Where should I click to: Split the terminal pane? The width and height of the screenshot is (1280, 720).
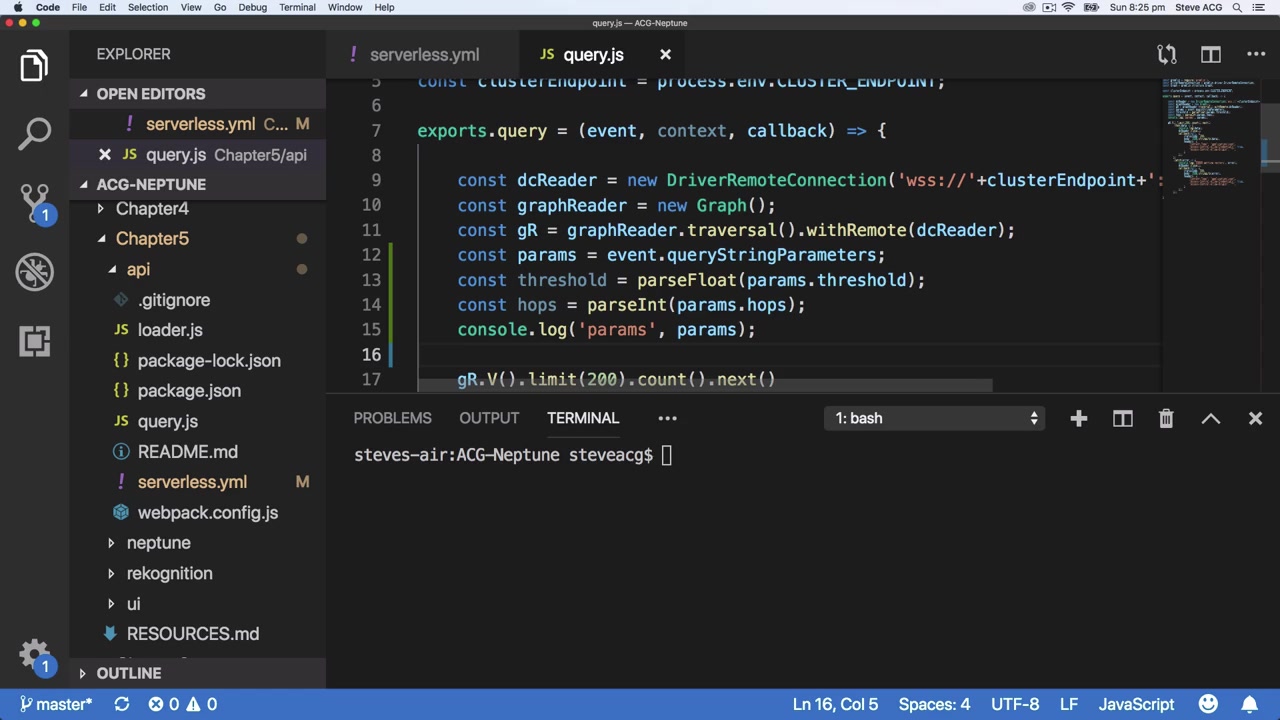point(1123,419)
